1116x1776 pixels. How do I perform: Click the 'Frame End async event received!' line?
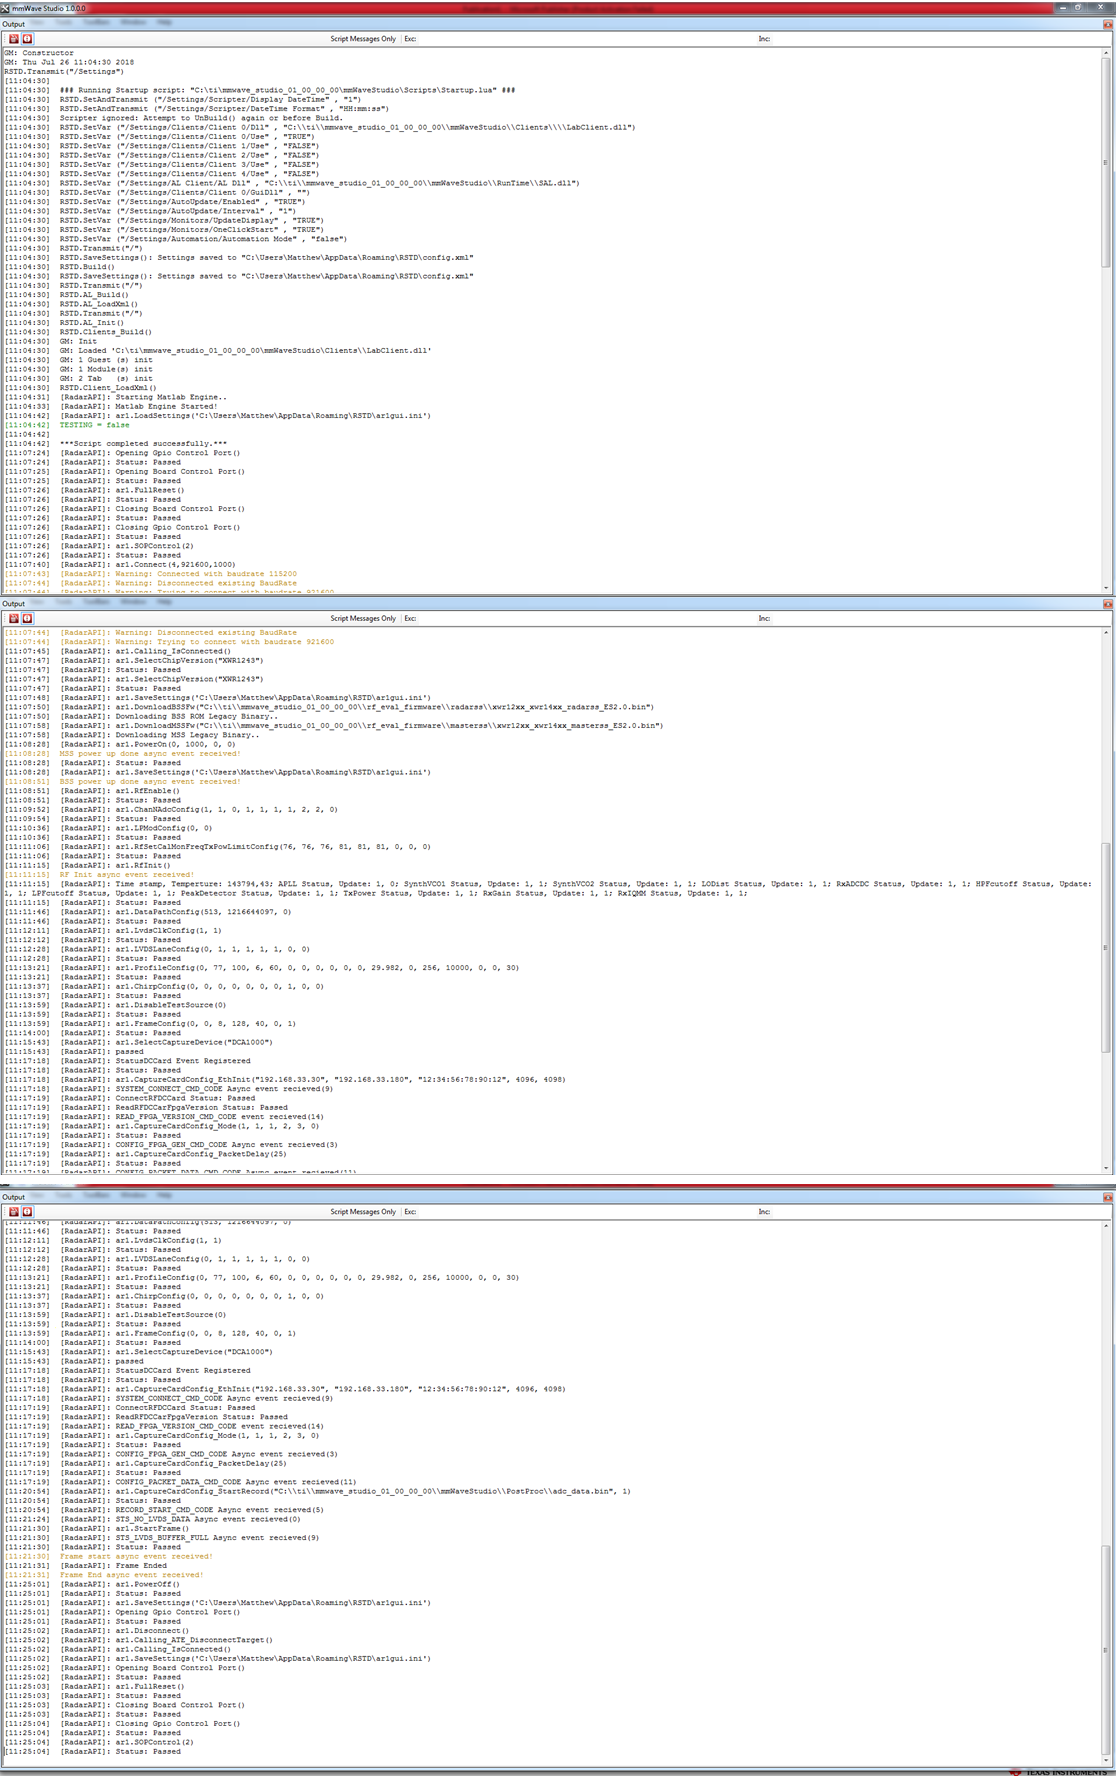104,1575
